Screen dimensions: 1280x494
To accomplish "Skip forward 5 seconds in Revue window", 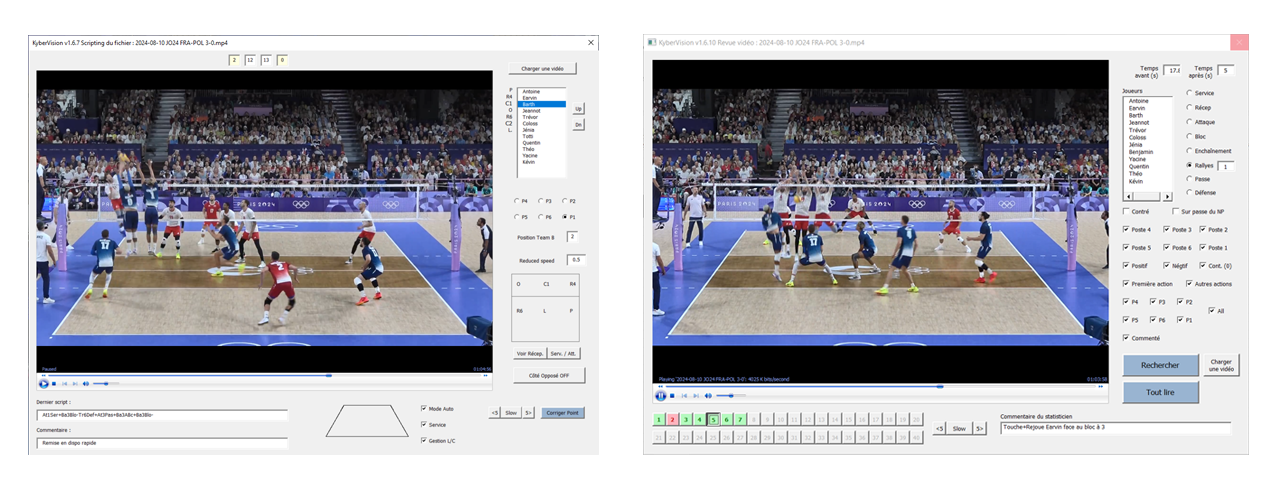I will [x=980, y=428].
